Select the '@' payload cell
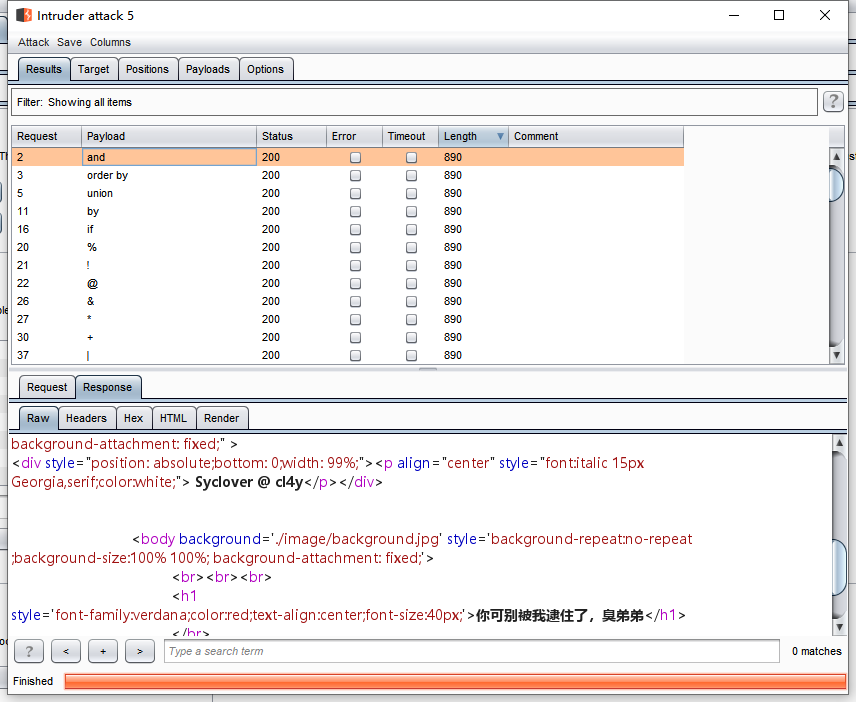856x702 pixels. coord(169,283)
